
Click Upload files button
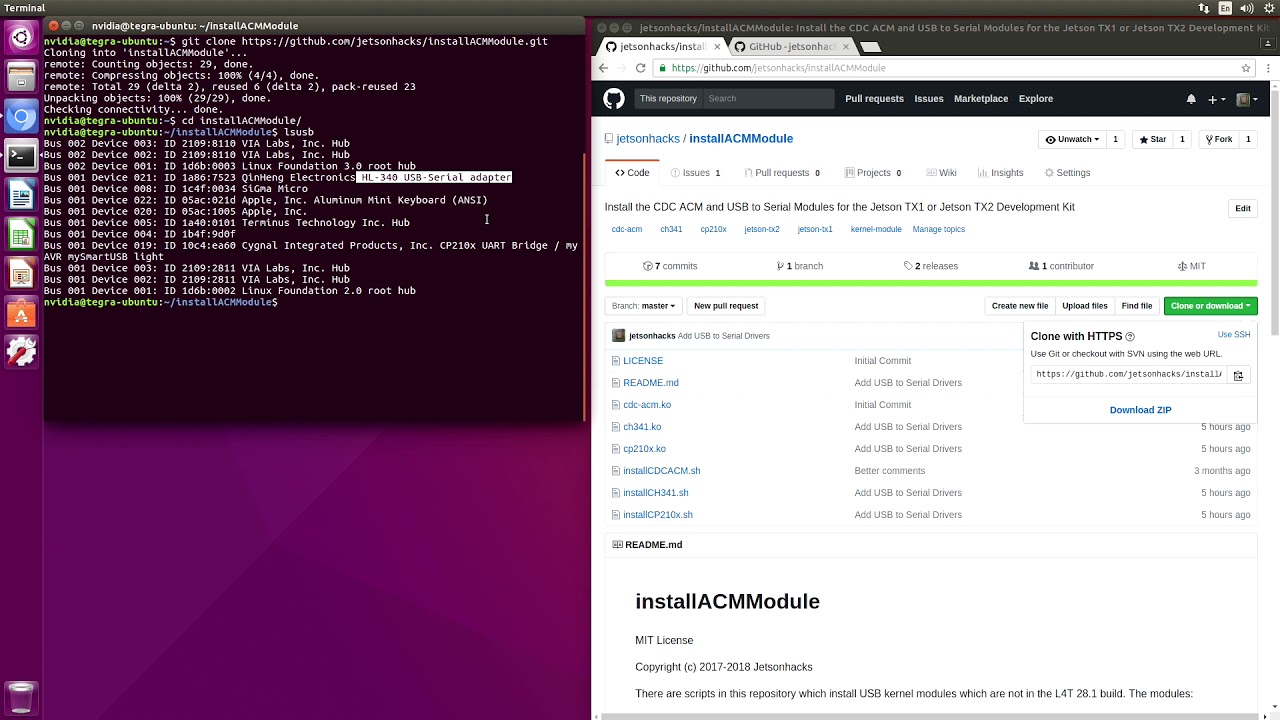point(1085,306)
